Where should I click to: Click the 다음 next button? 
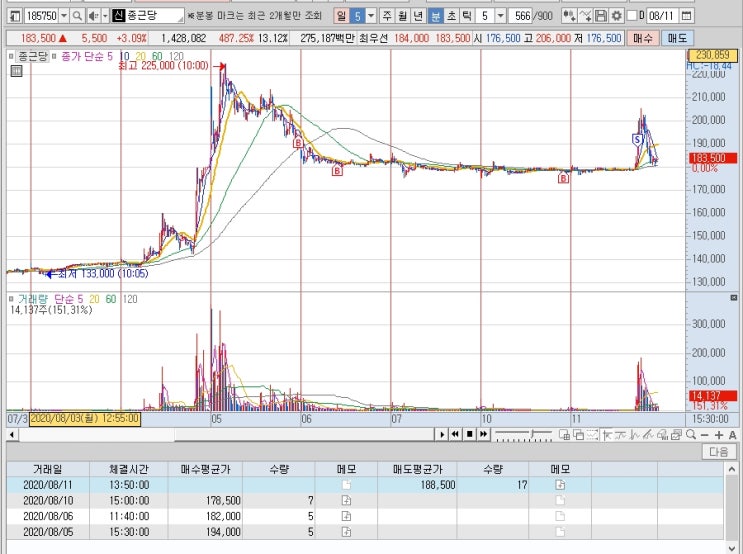click(719, 451)
